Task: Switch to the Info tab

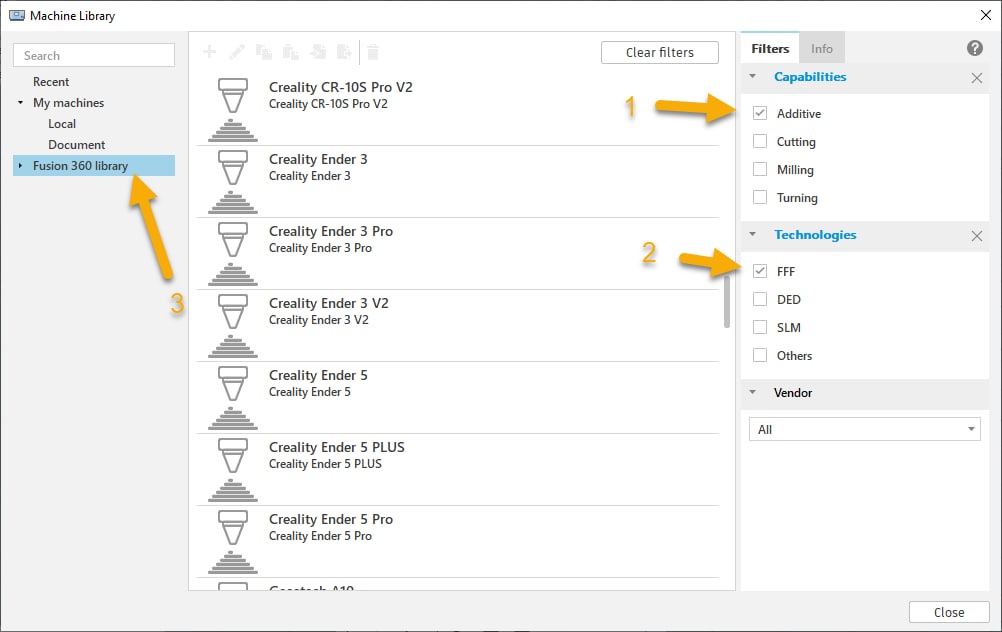Action: [822, 49]
